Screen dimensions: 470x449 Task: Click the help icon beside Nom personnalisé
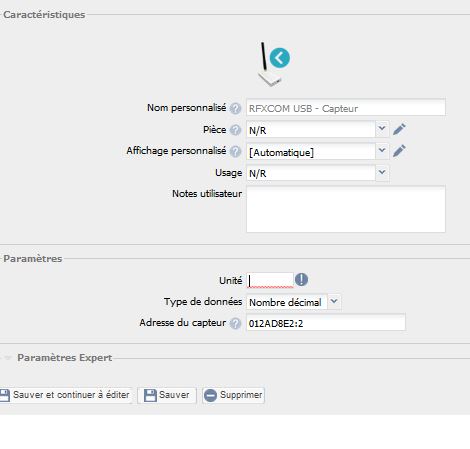coord(235,108)
